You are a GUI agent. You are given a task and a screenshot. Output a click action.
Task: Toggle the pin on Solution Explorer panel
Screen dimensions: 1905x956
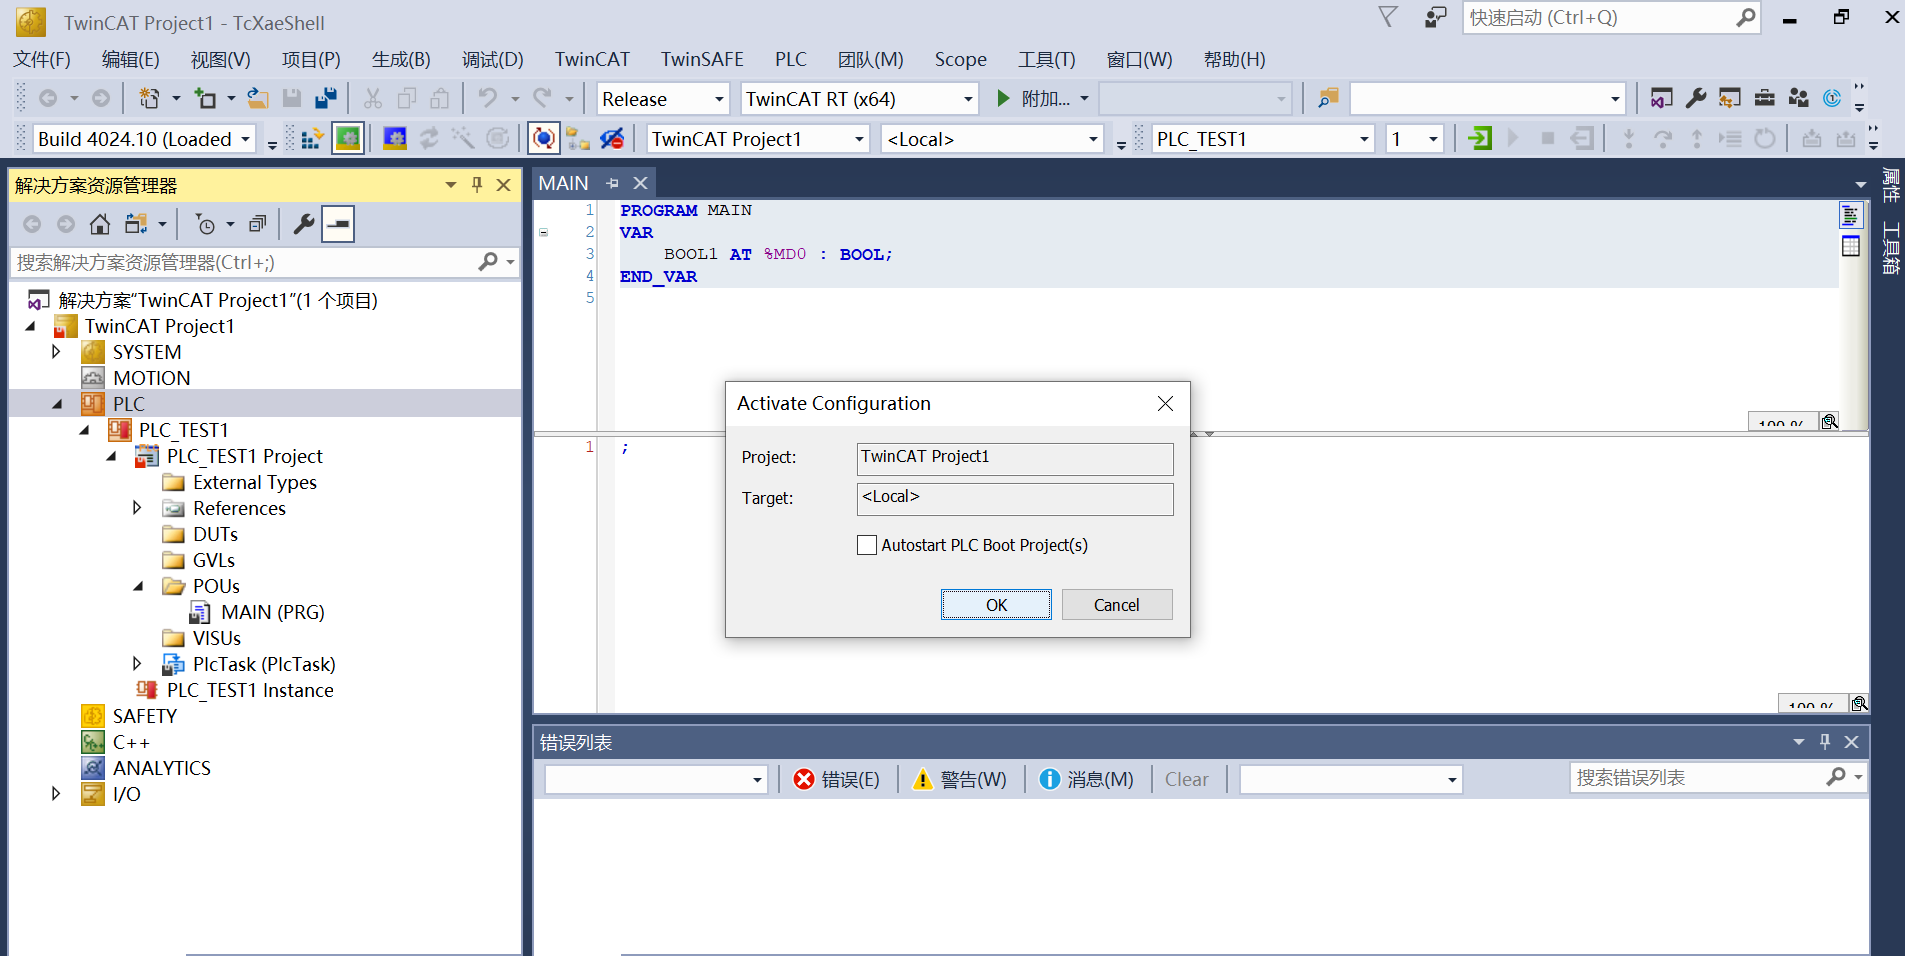pyautogui.click(x=477, y=184)
